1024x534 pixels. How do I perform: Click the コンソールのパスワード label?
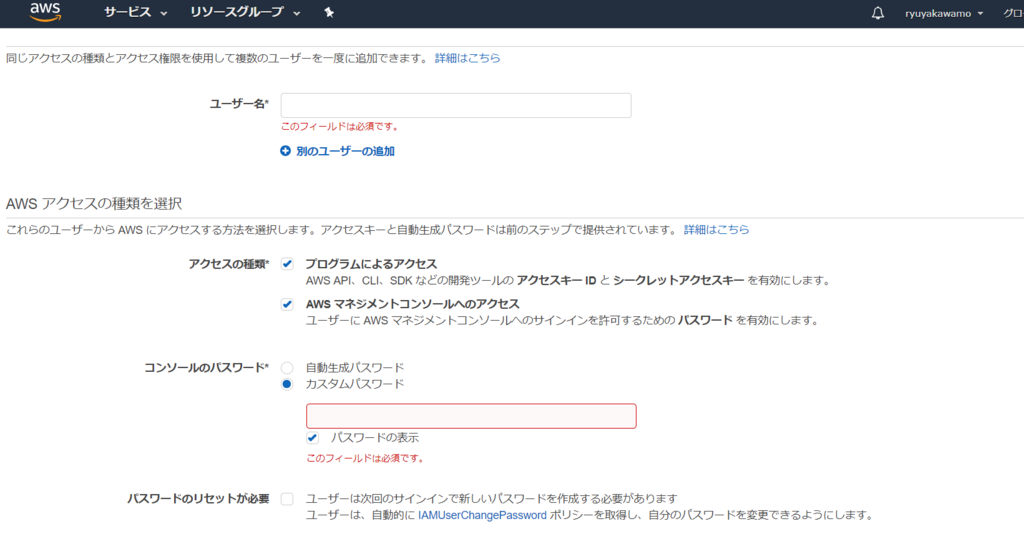206,368
